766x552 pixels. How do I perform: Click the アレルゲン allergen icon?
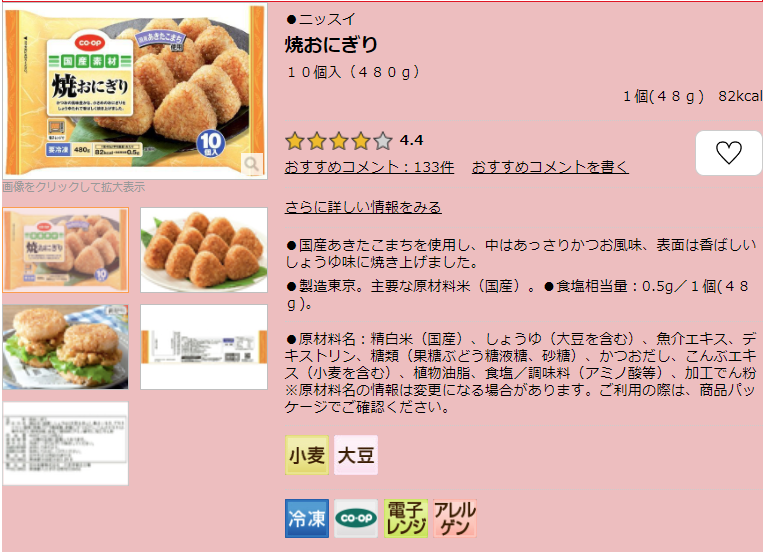pyautogui.click(x=455, y=518)
